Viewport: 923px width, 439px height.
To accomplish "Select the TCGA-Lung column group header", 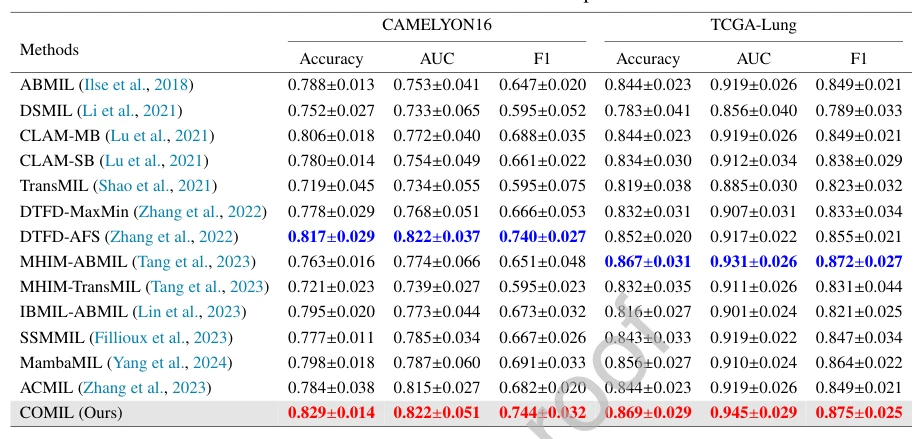I will [x=753, y=25].
